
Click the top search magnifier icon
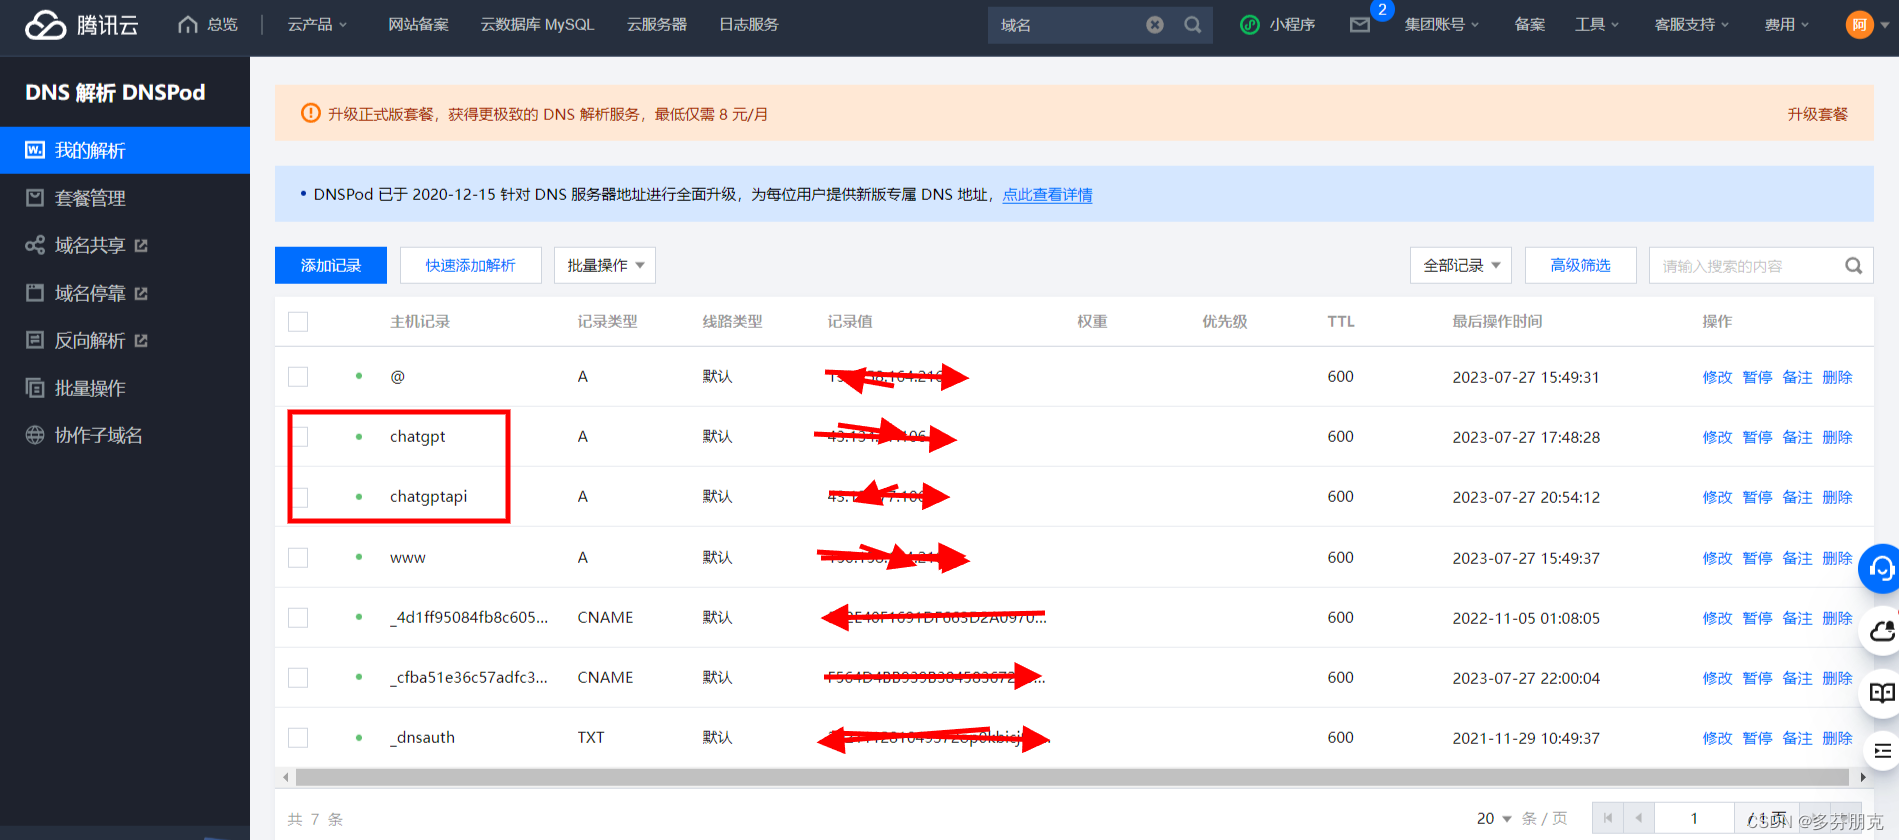pyautogui.click(x=1193, y=25)
